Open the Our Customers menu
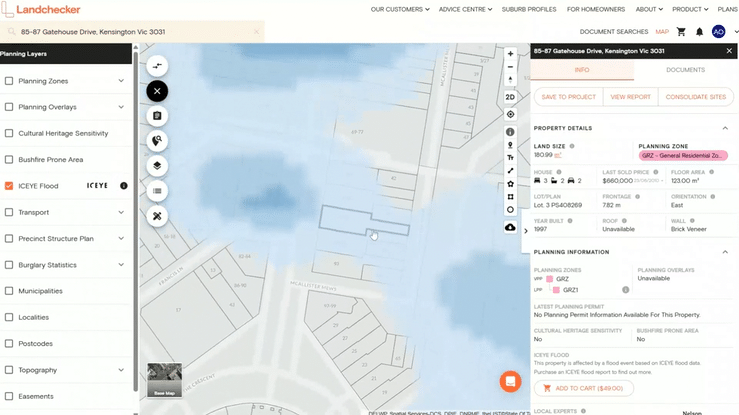The height and width of the screenshot is (415, 739). pyautogui.click(x=400, y=9)
